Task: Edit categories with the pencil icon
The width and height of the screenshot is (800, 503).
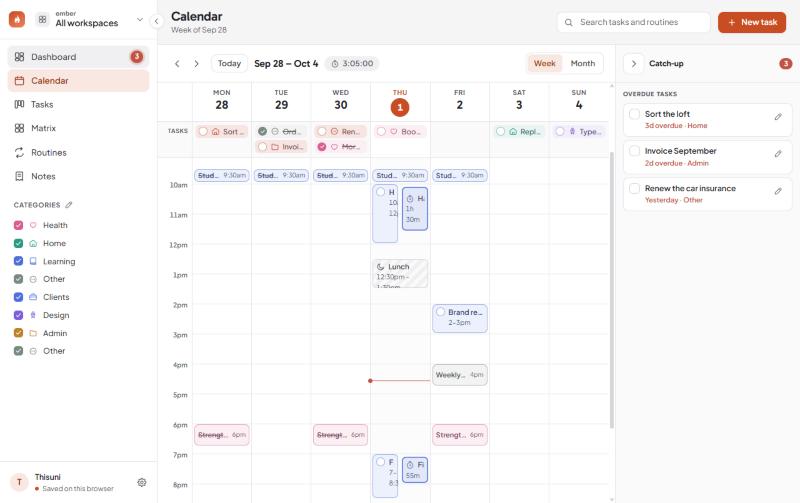Action: pyautogui.click(x=69, y=205)
